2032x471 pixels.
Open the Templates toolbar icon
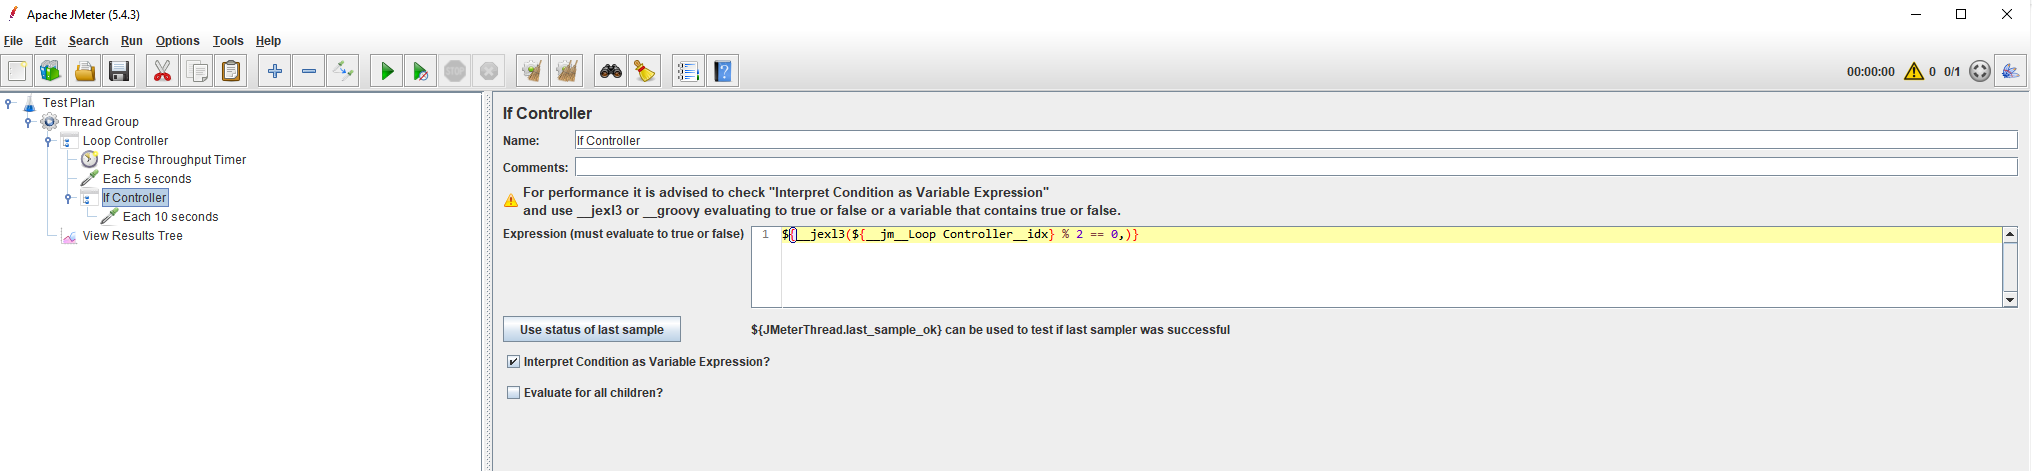pyautogui.click(x=51, y=71)
